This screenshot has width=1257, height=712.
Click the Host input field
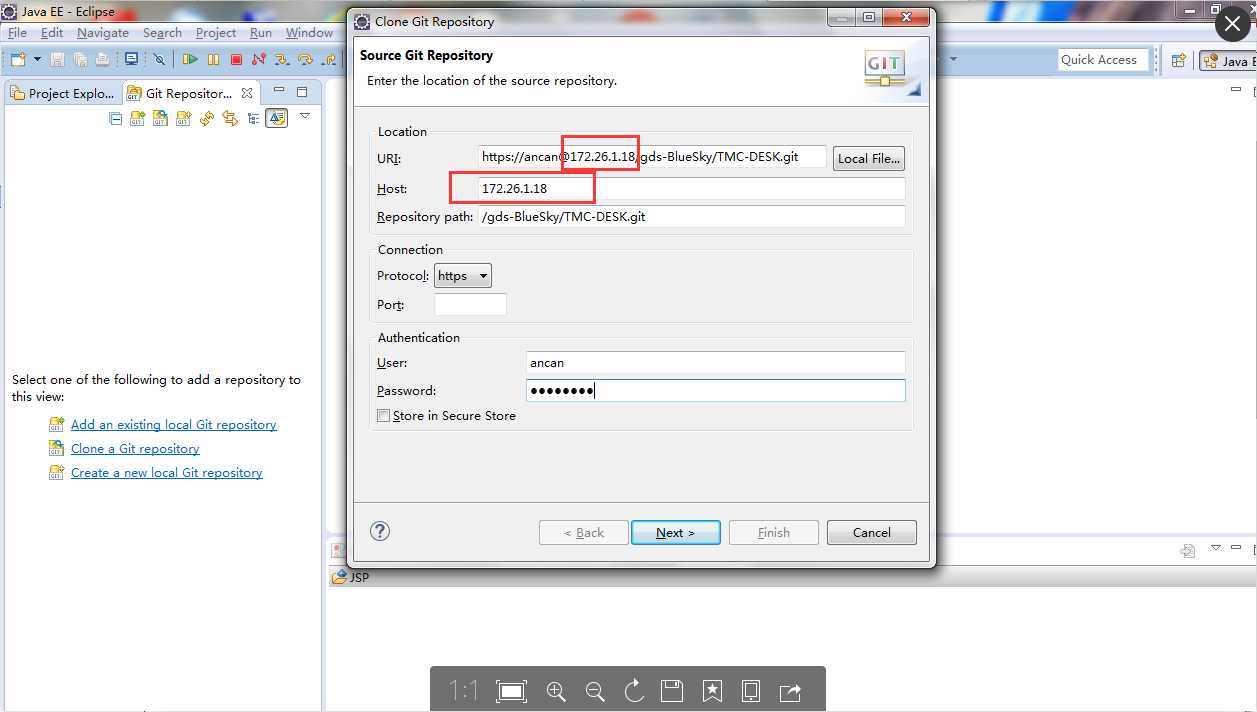click(691, 189)
